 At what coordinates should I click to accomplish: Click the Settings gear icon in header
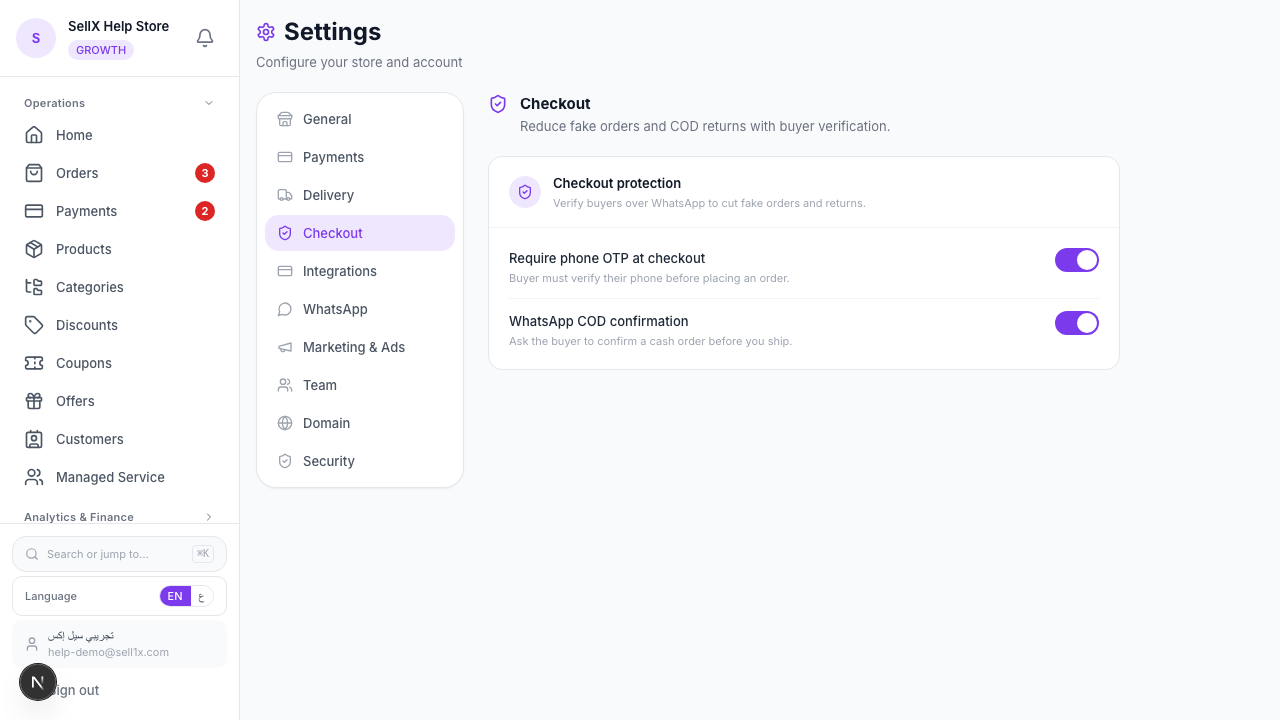(266, 32)
